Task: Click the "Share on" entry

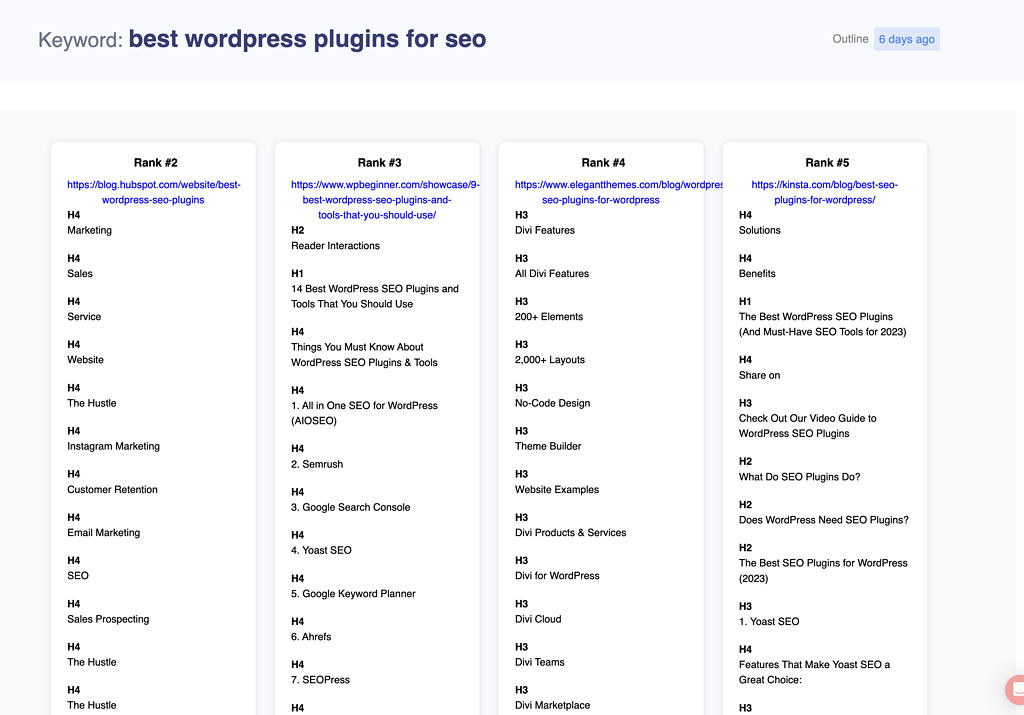Action: click(x=760, y=375)
